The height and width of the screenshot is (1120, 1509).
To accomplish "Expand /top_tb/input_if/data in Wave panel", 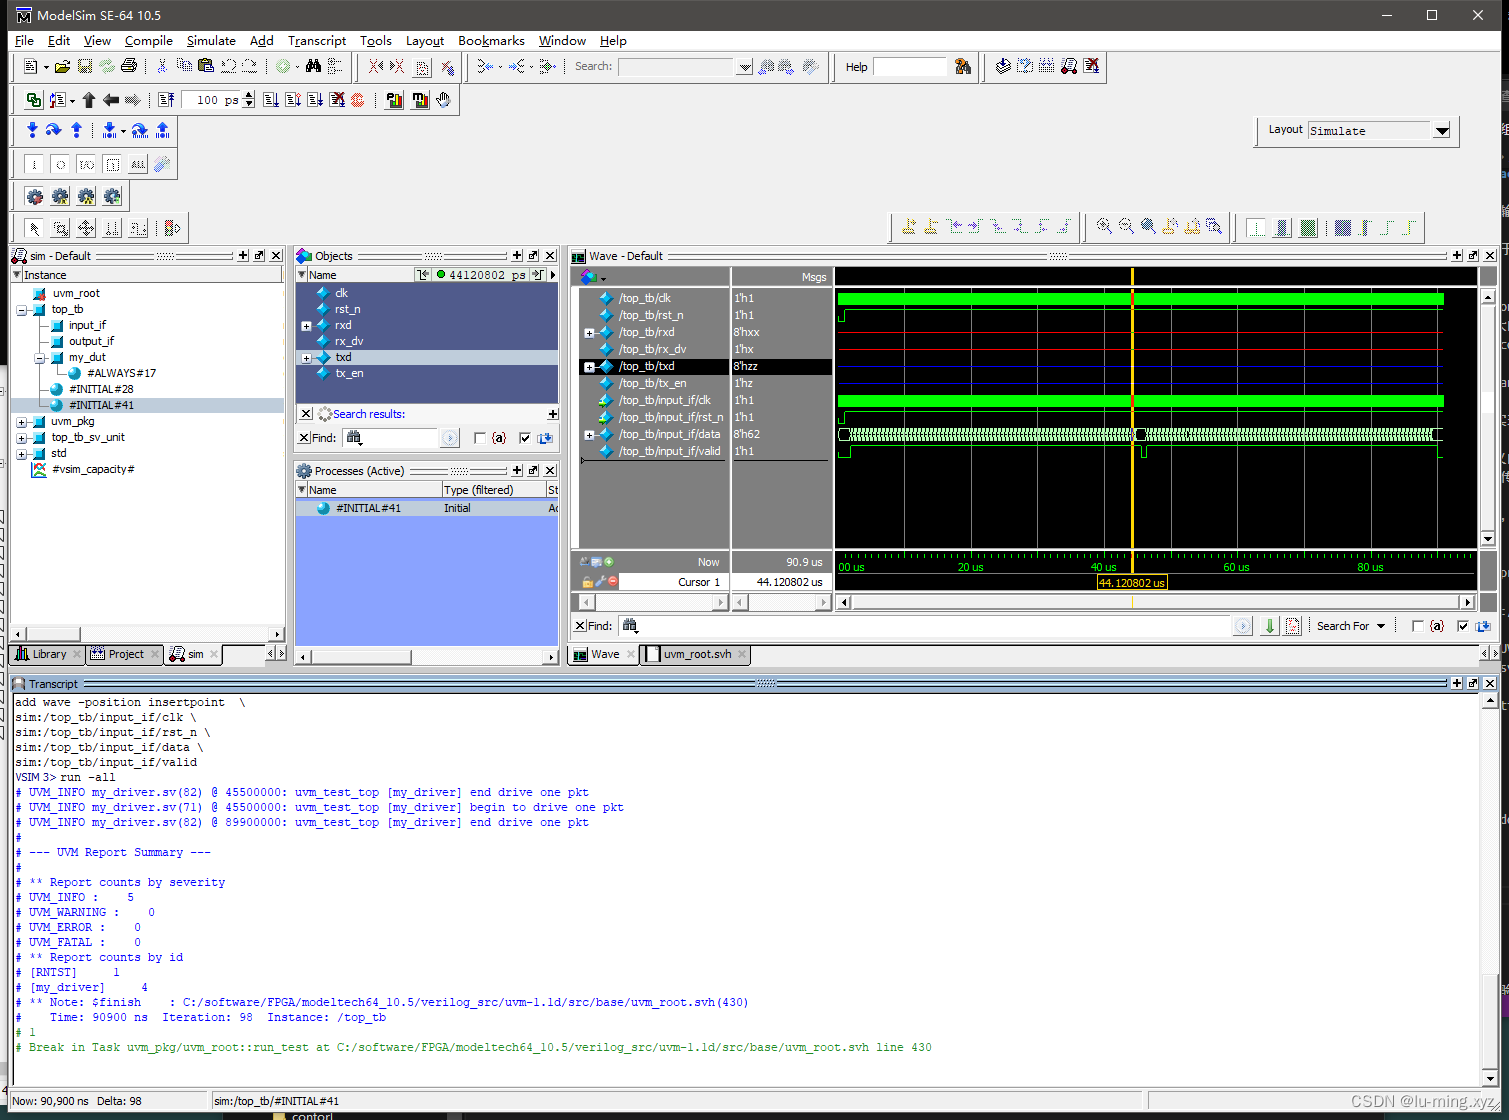I will [589, 435].
